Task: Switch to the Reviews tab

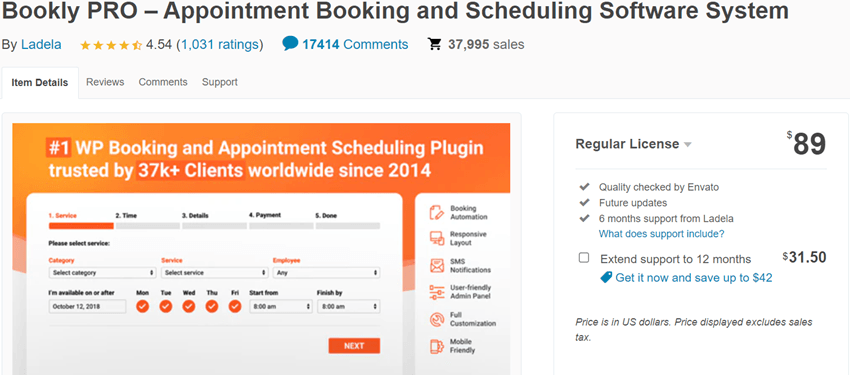Action: pyautogui.click(x=105, y=82)
